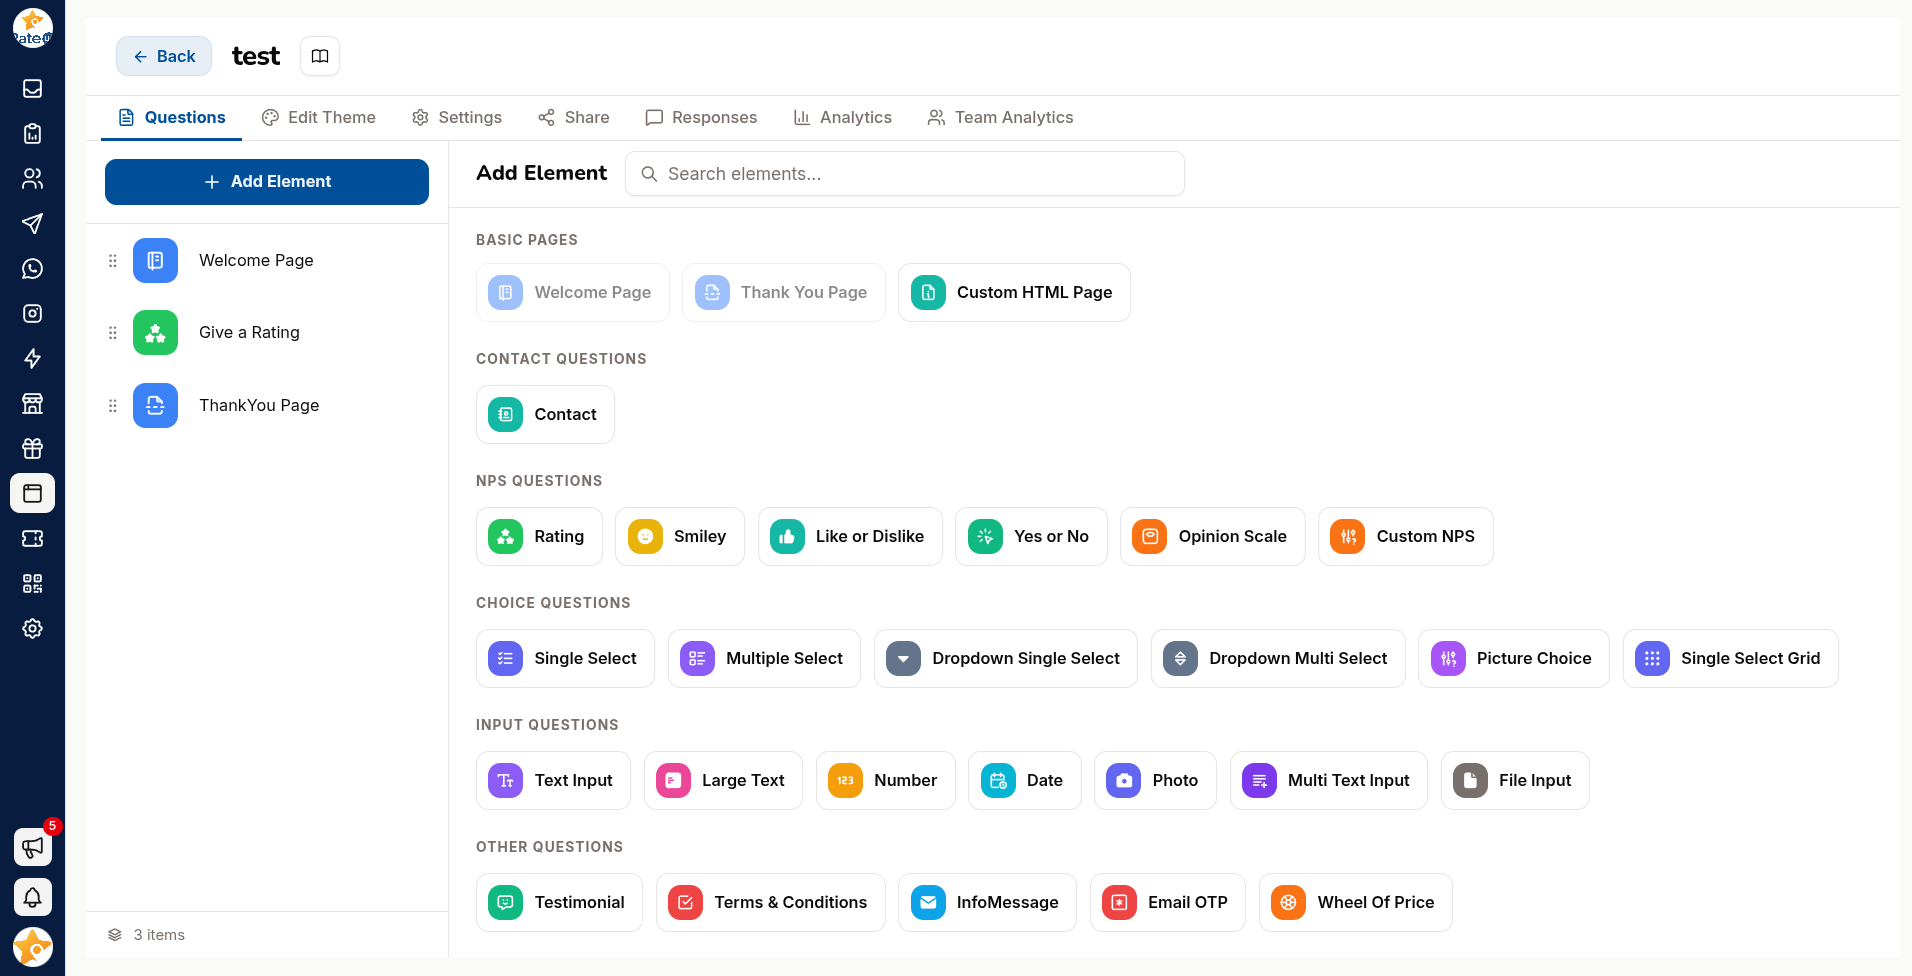Add a Contact question element
The image size is (1912, 976).
[545, 415]
